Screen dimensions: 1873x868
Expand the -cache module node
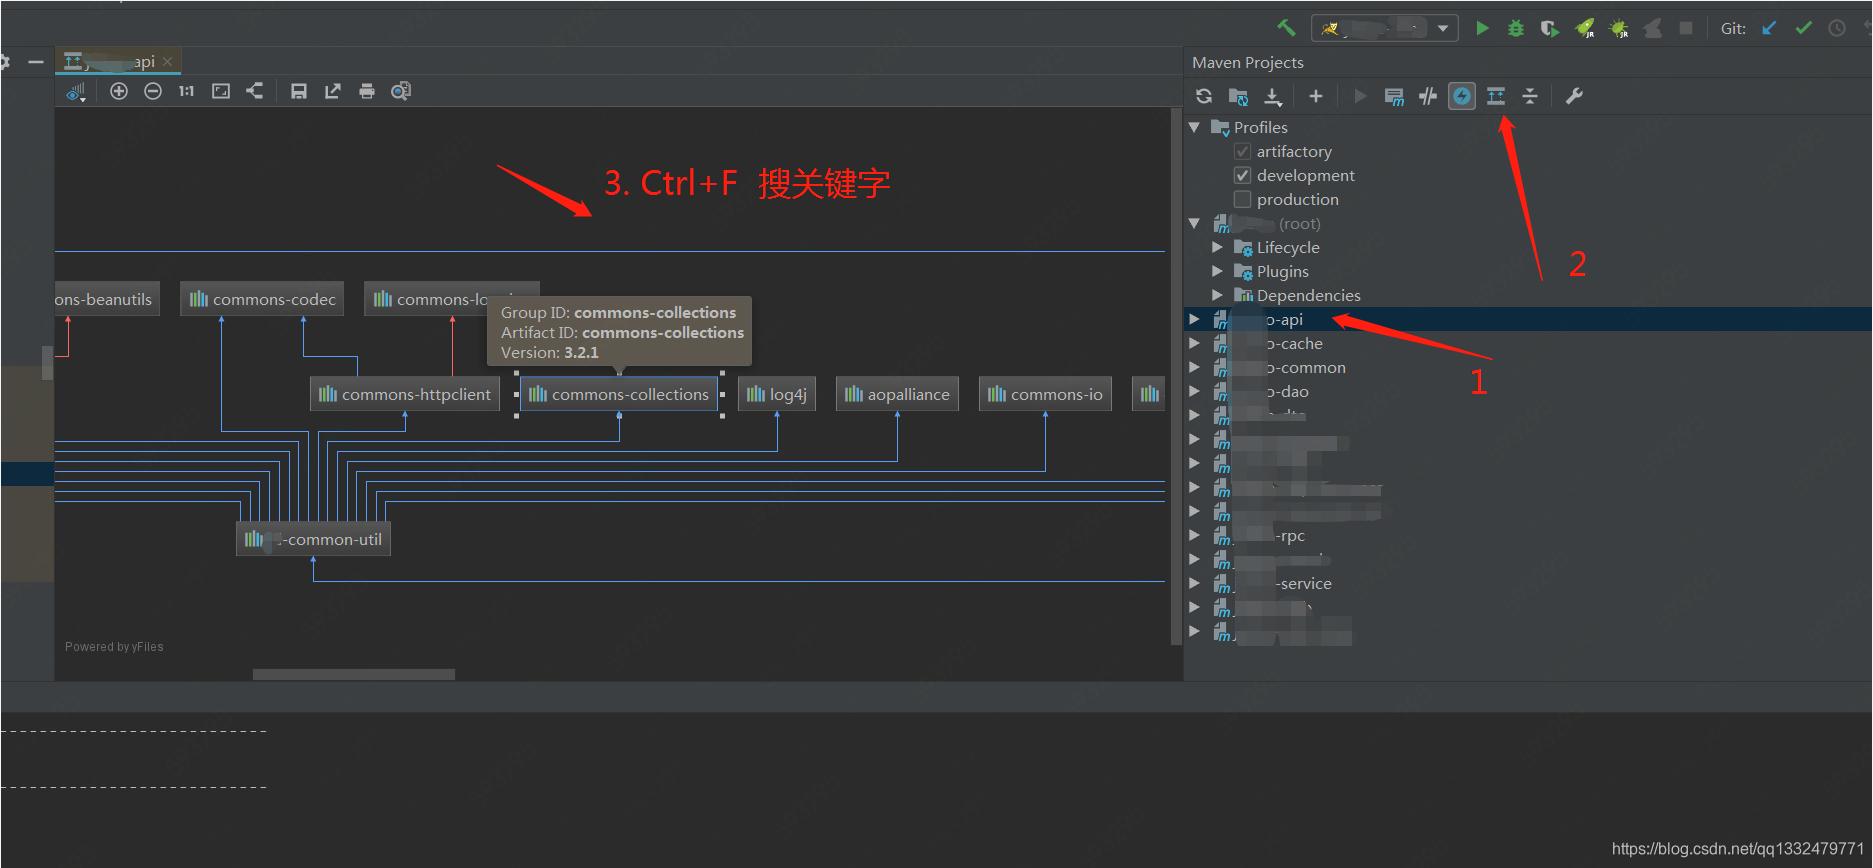click(x=1194, y=343)
